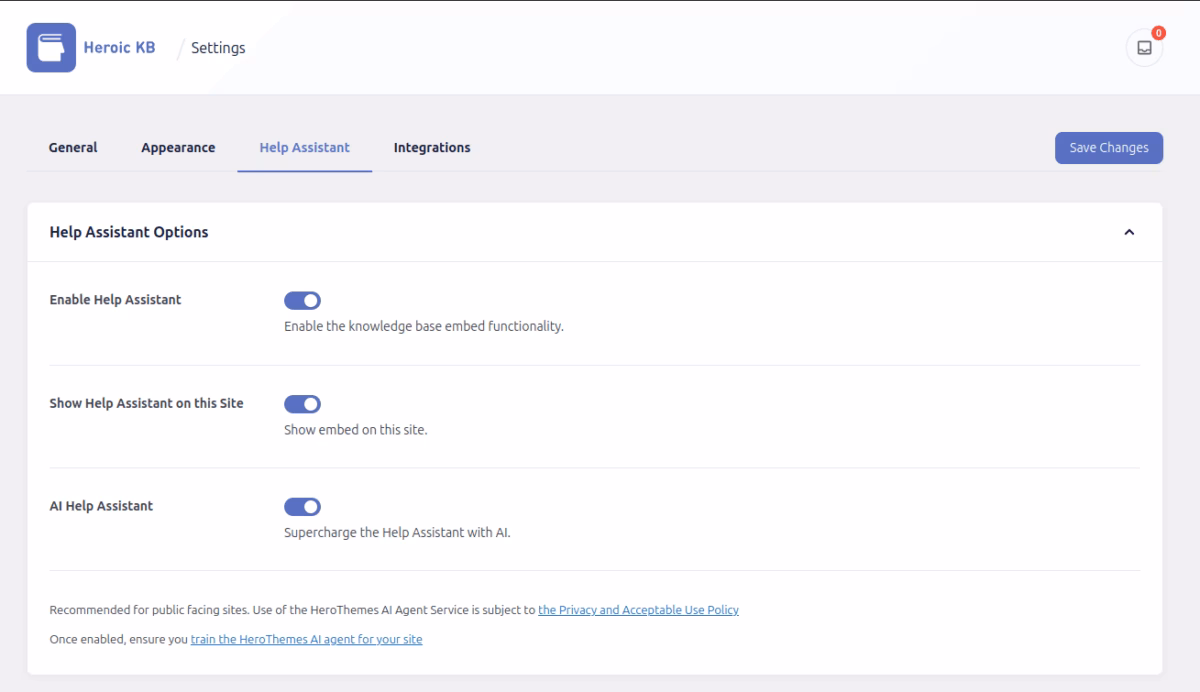
Task: Follow the train HeroThemes AI agent link
Action: (x=306, y=639)
